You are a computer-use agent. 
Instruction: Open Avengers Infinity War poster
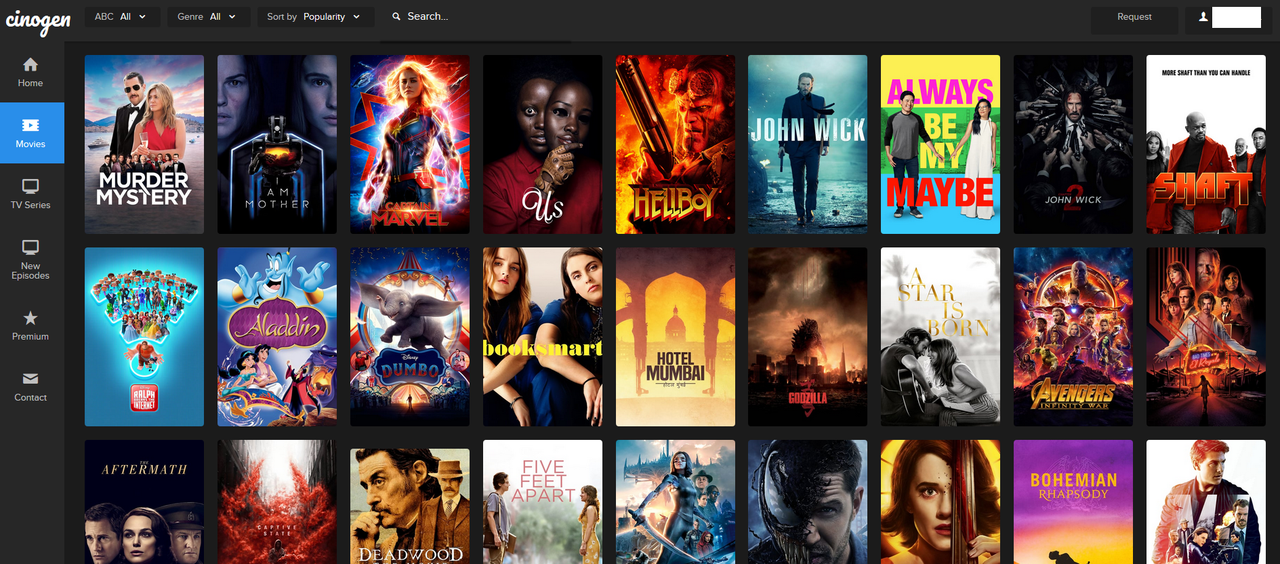1073,337
